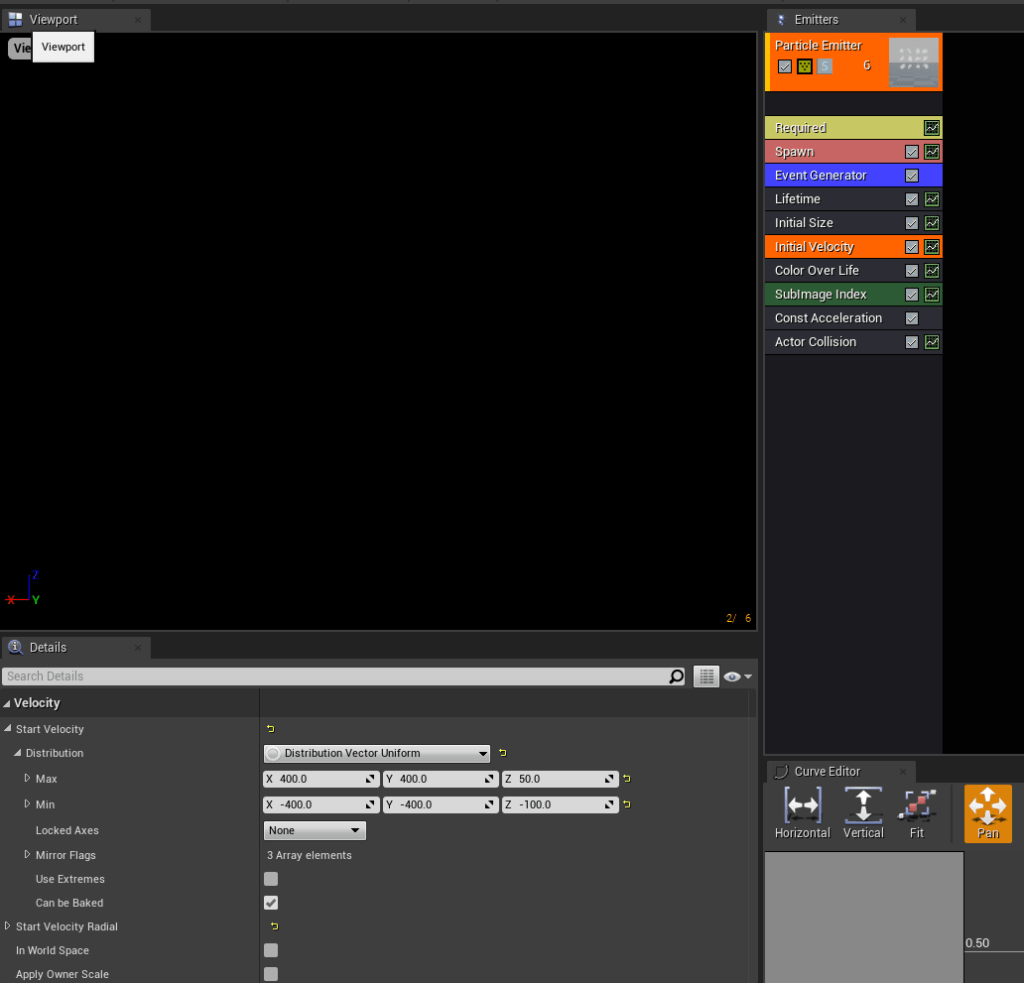
Task: Open the Locked Axes None dropdown
Action: coord(315,830)
